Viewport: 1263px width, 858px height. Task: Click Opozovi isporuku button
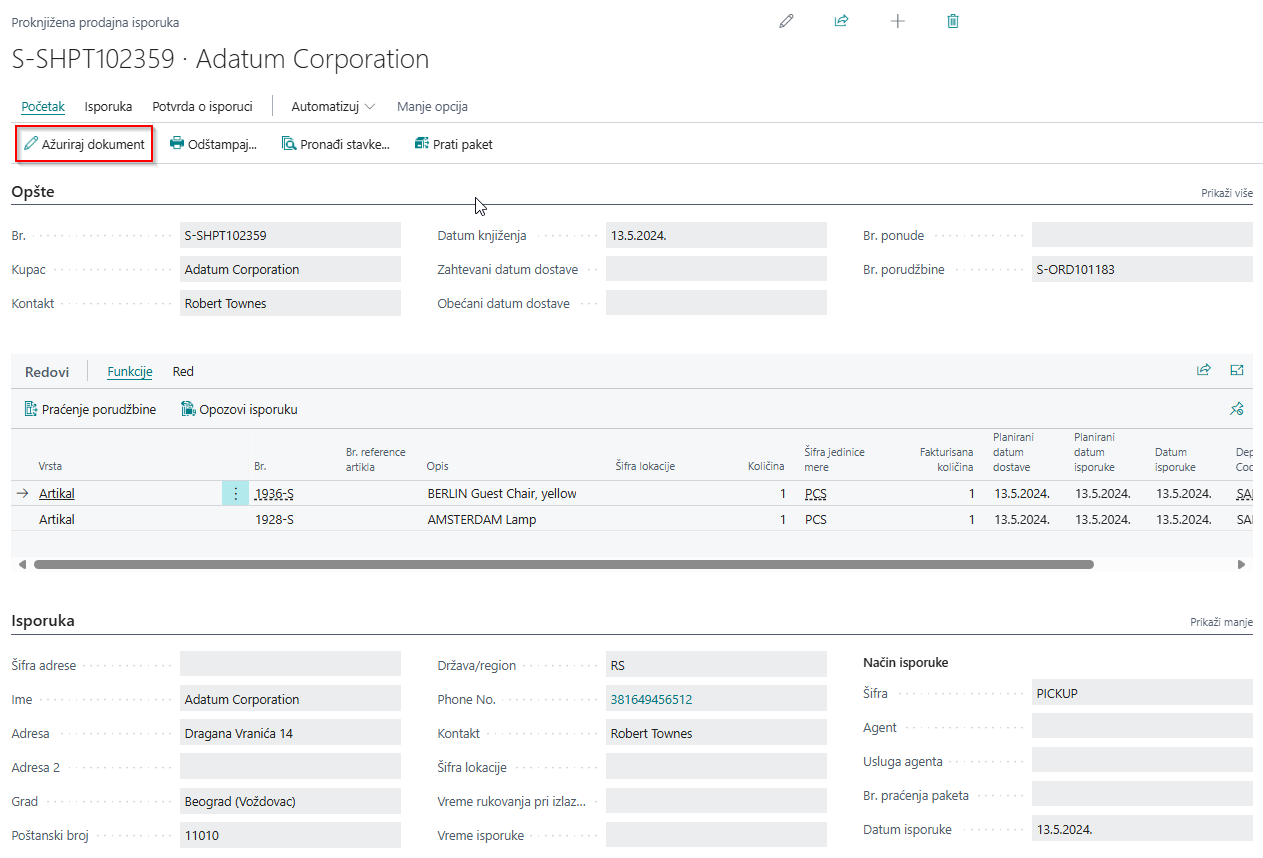239,409
